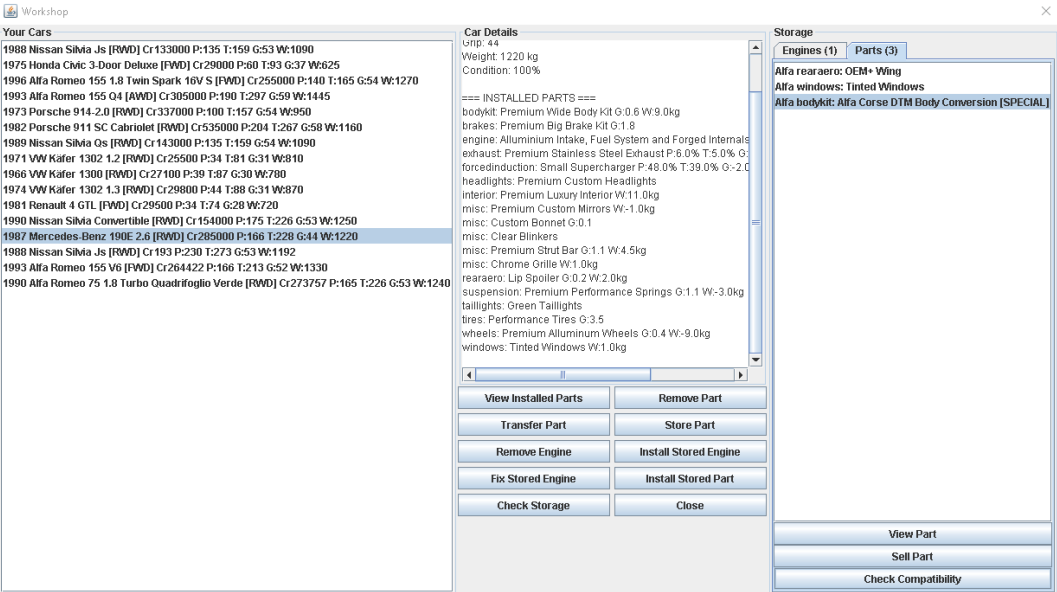
Task: Click the Java app icon in the title bar
Action: 10,11
